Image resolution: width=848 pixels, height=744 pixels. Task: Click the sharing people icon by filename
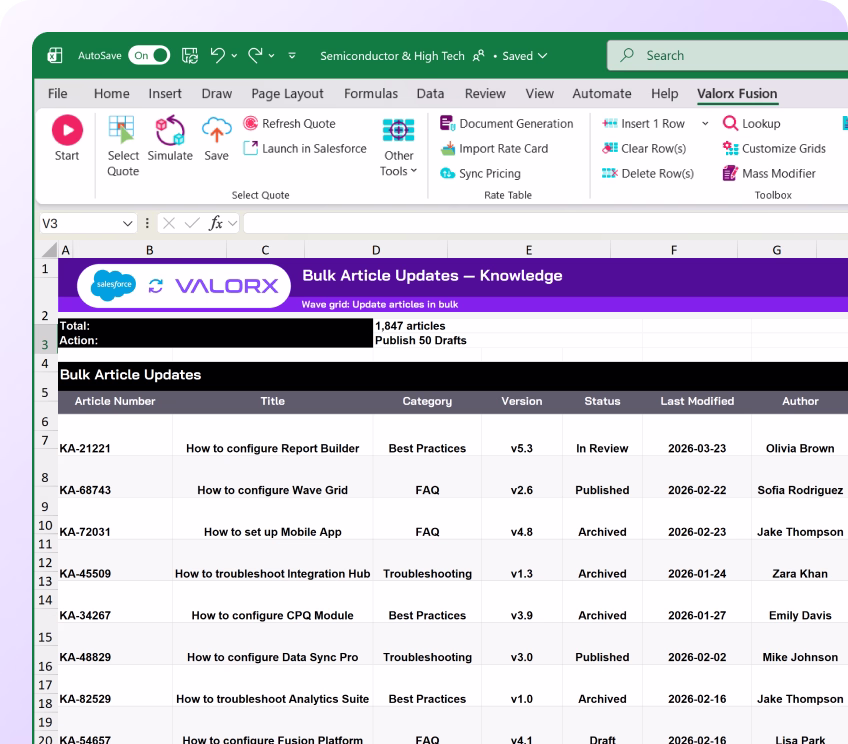point(479,56)
